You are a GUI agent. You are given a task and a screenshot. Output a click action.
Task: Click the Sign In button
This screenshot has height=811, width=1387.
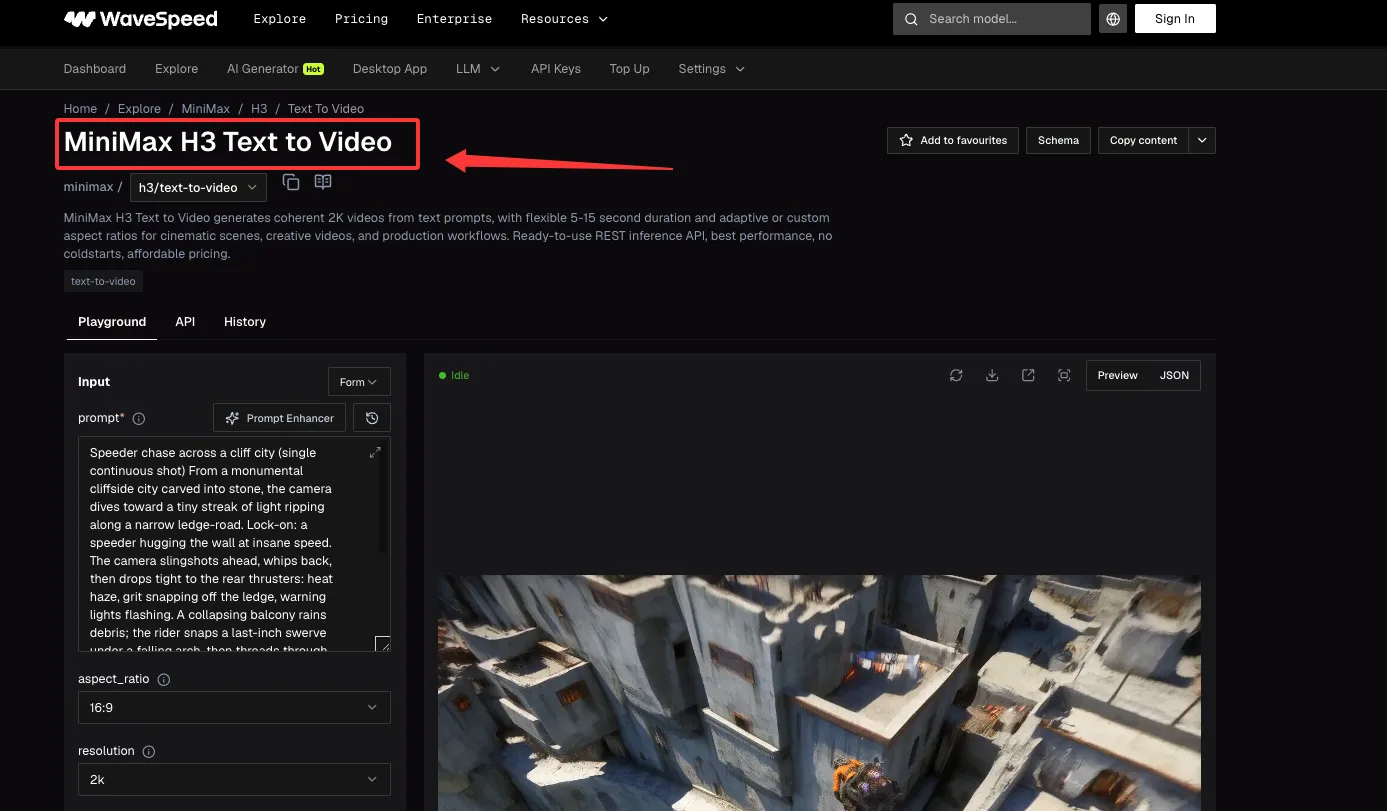pos(1175,19)
